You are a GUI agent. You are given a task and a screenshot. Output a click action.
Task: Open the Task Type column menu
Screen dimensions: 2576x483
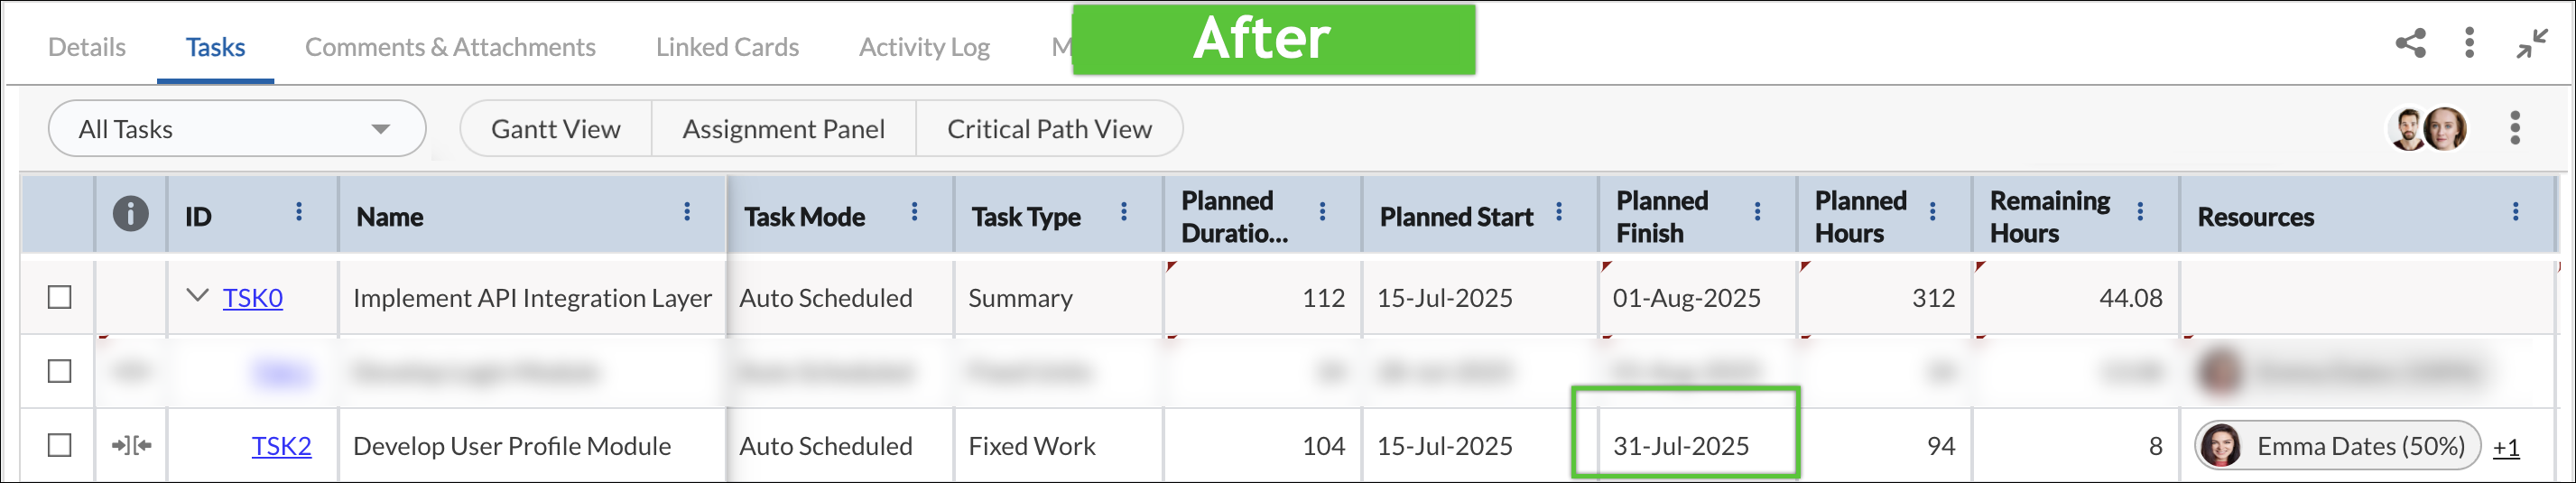(x=1123, y=211)
